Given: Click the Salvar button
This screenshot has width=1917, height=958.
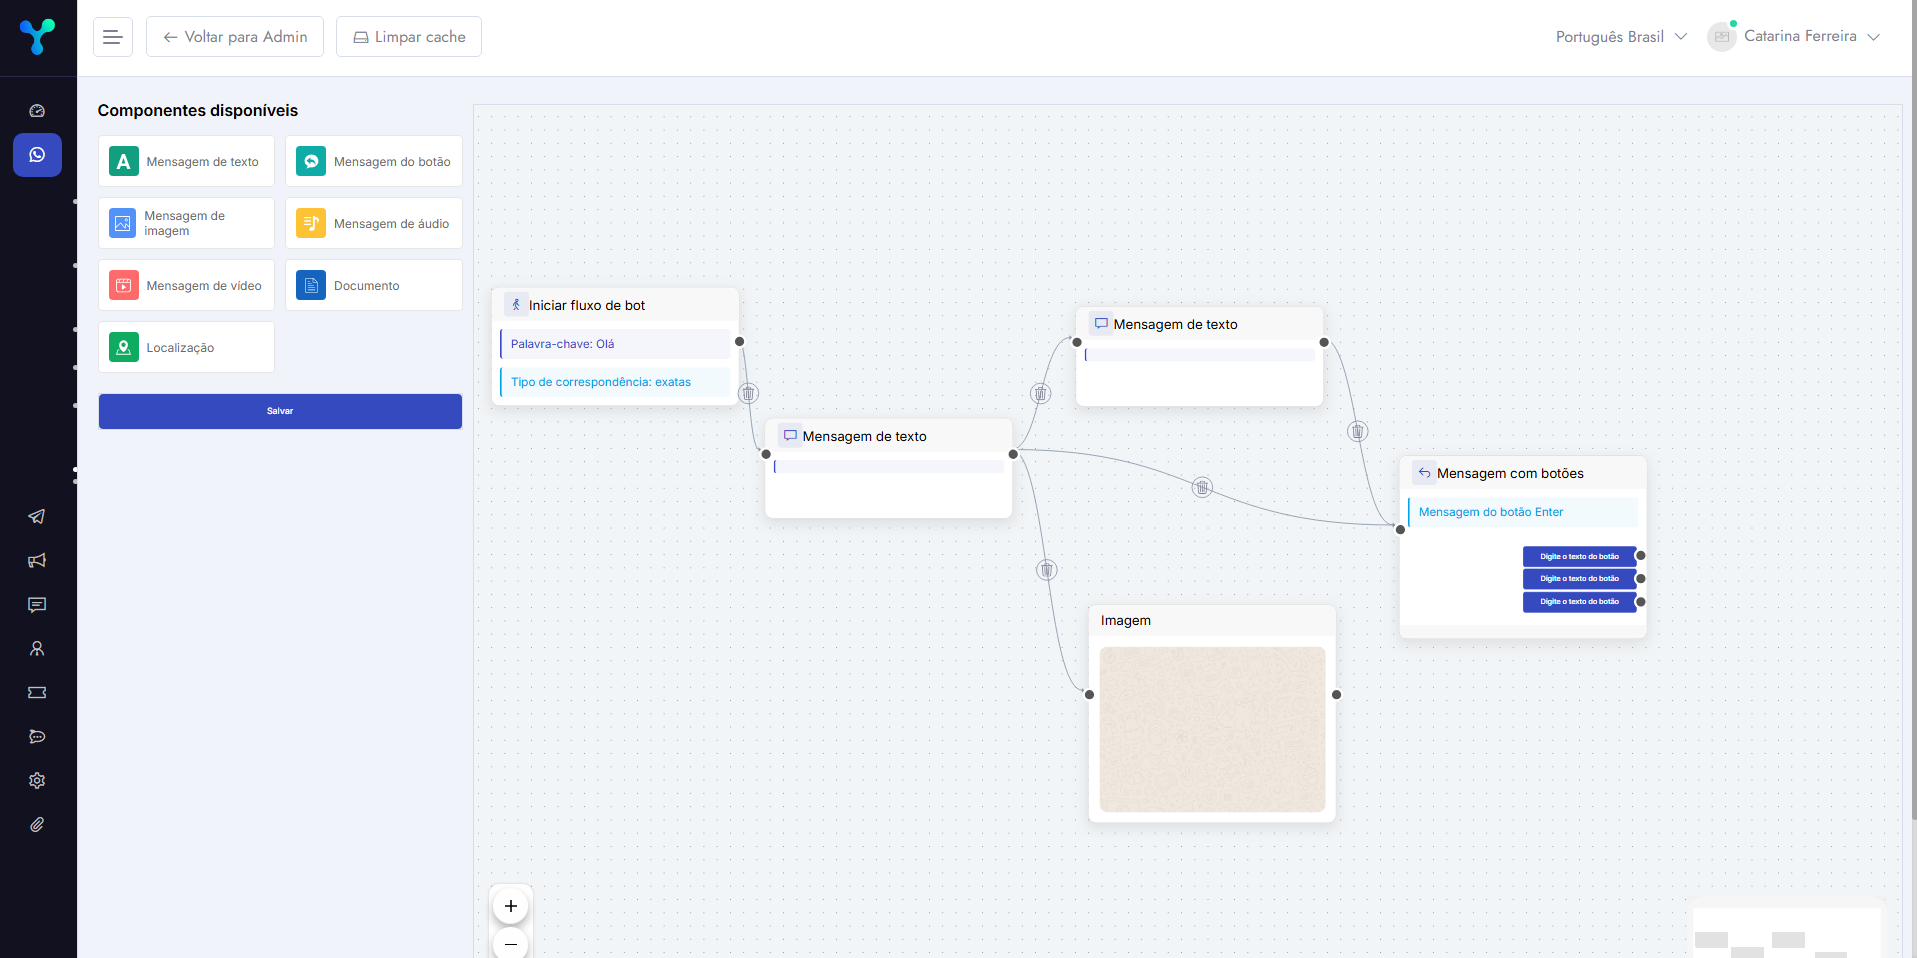Looking at the screenshot, I should 280,411.
